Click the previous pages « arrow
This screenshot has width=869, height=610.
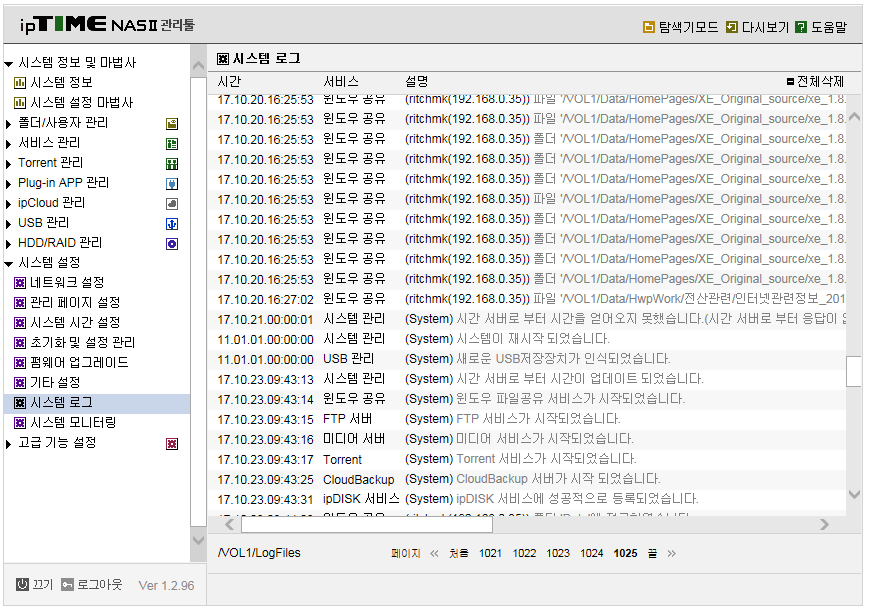click(434, 553)
